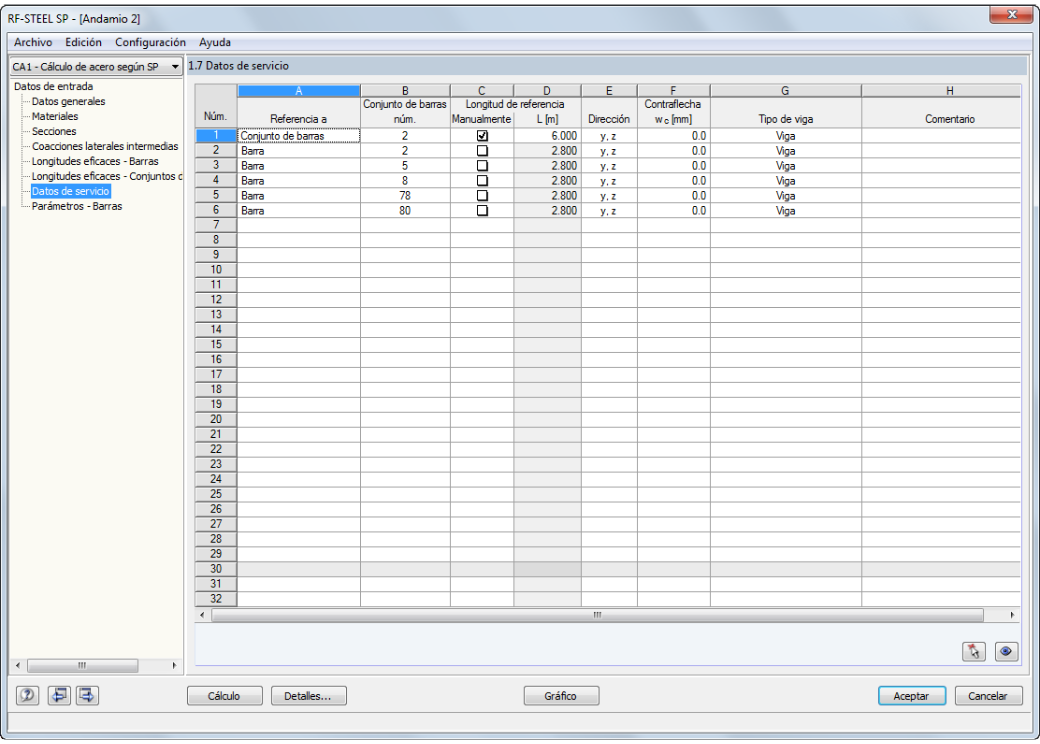Screen dimensions: 1040x744
Task: Open the Detalles... dialog button
Action: click(x=308, y=696)
